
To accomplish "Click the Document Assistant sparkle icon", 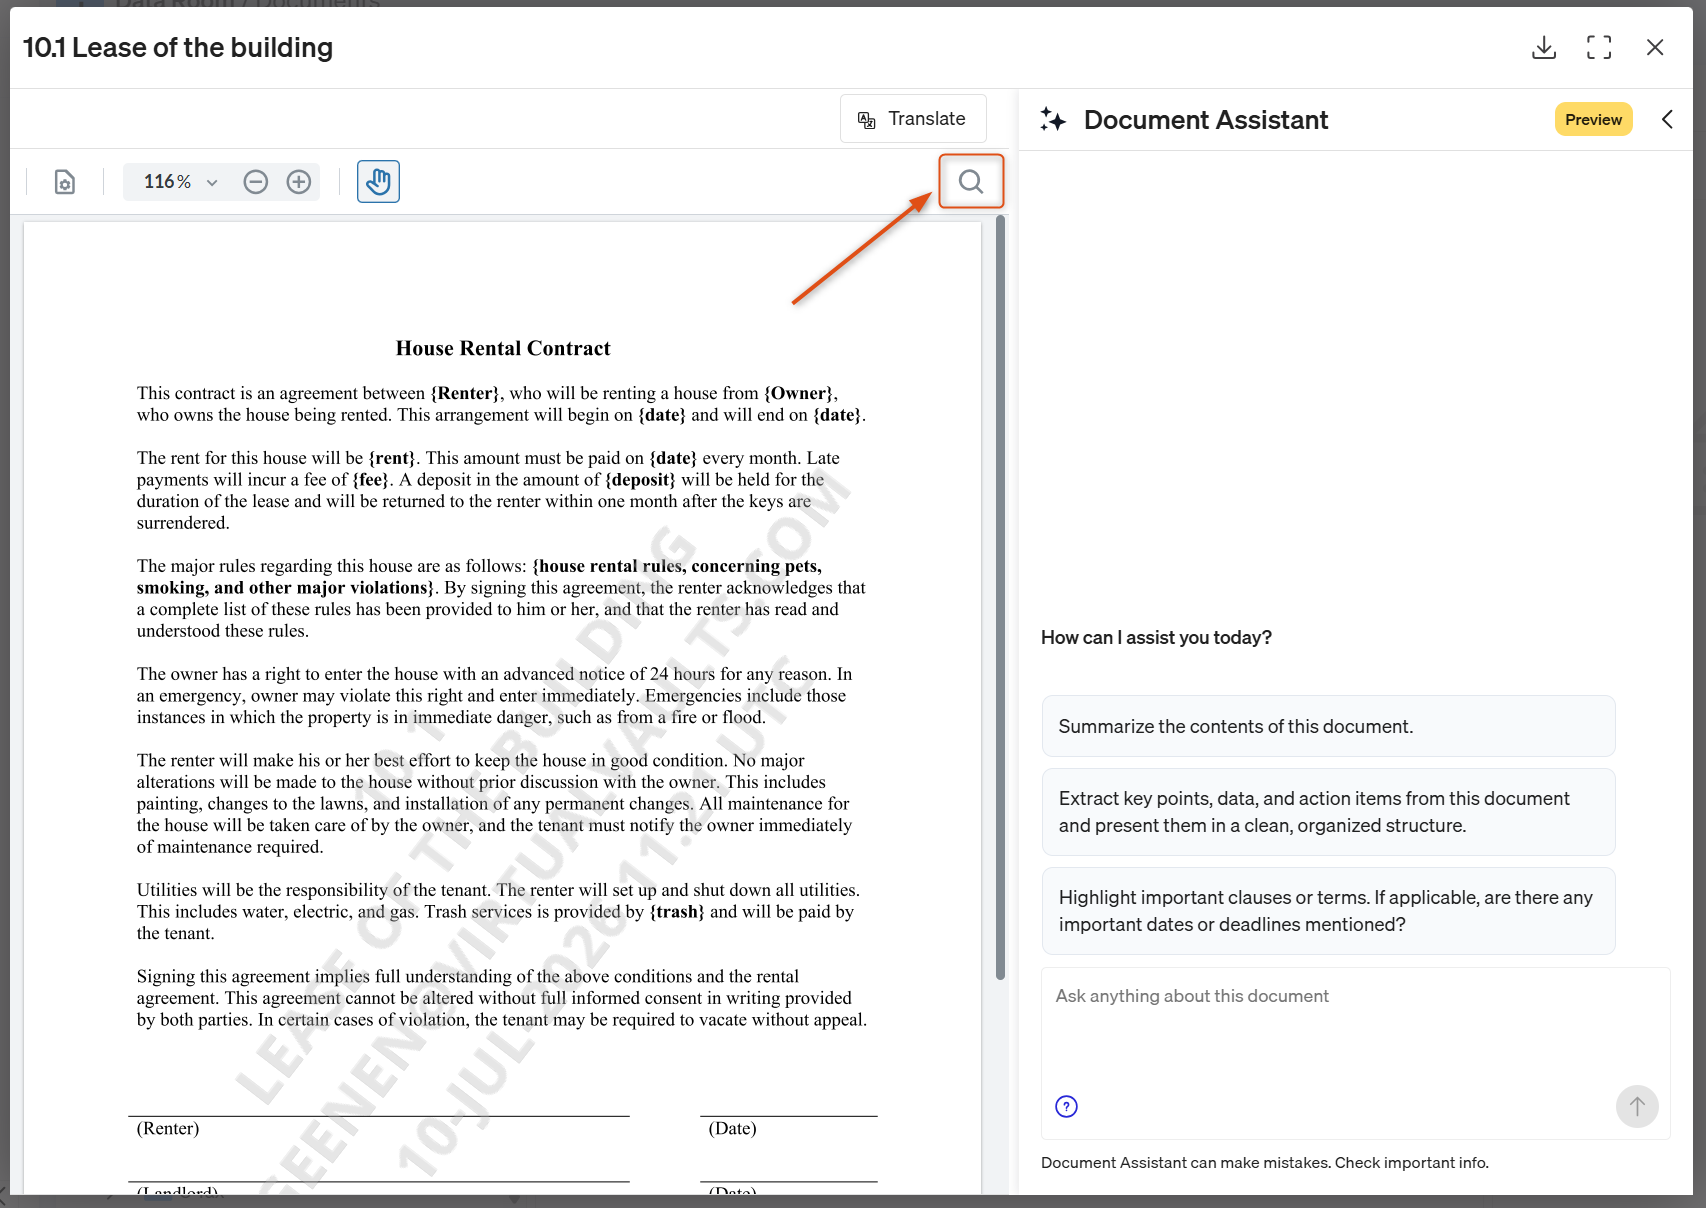I will point(1053,120).
